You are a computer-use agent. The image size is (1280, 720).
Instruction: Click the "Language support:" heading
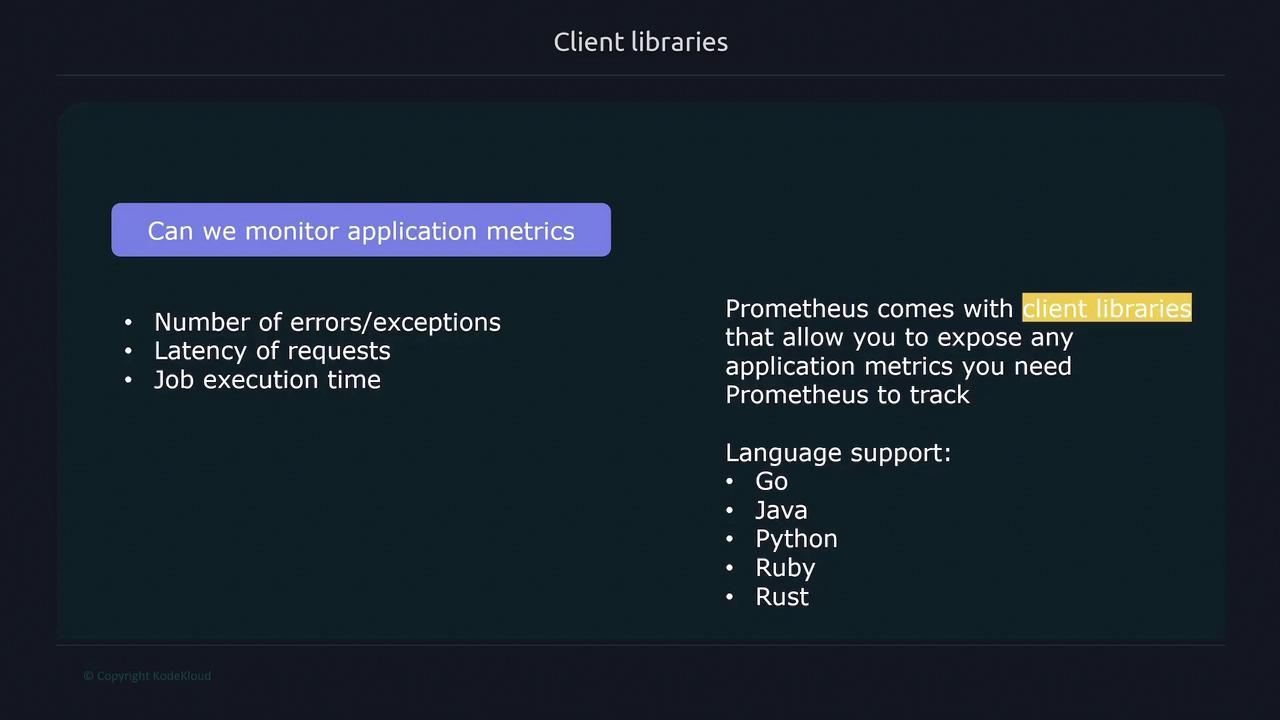point(838,453)
